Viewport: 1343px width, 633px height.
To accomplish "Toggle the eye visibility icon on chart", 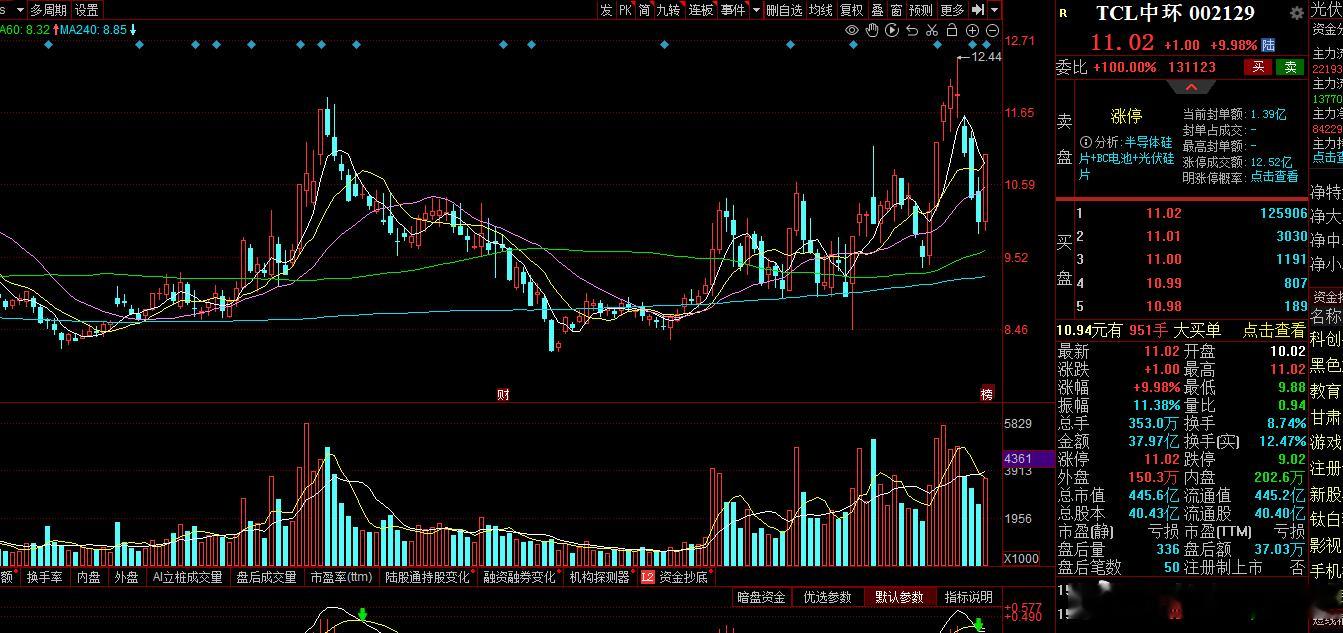I will 852,30.
